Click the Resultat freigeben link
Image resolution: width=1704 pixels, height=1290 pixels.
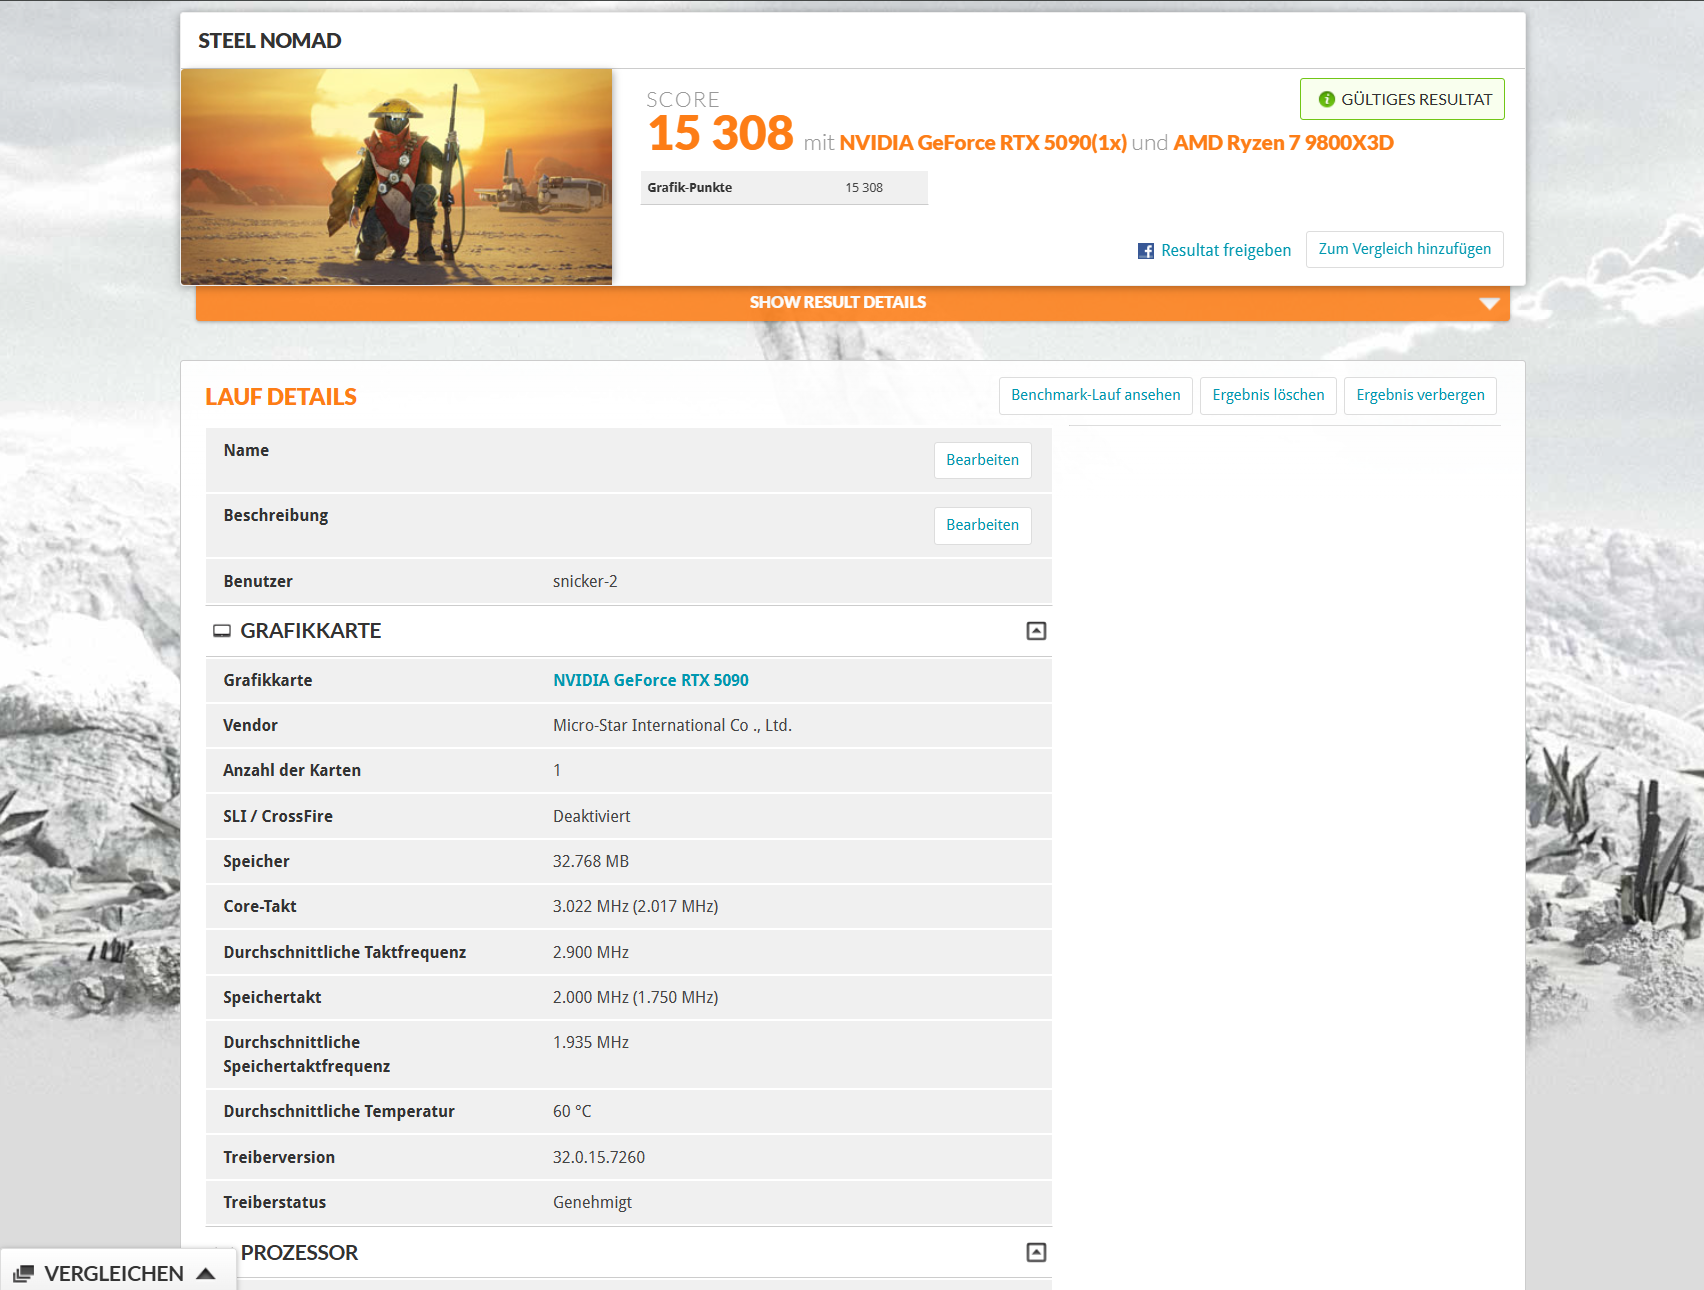point(1225,250)
